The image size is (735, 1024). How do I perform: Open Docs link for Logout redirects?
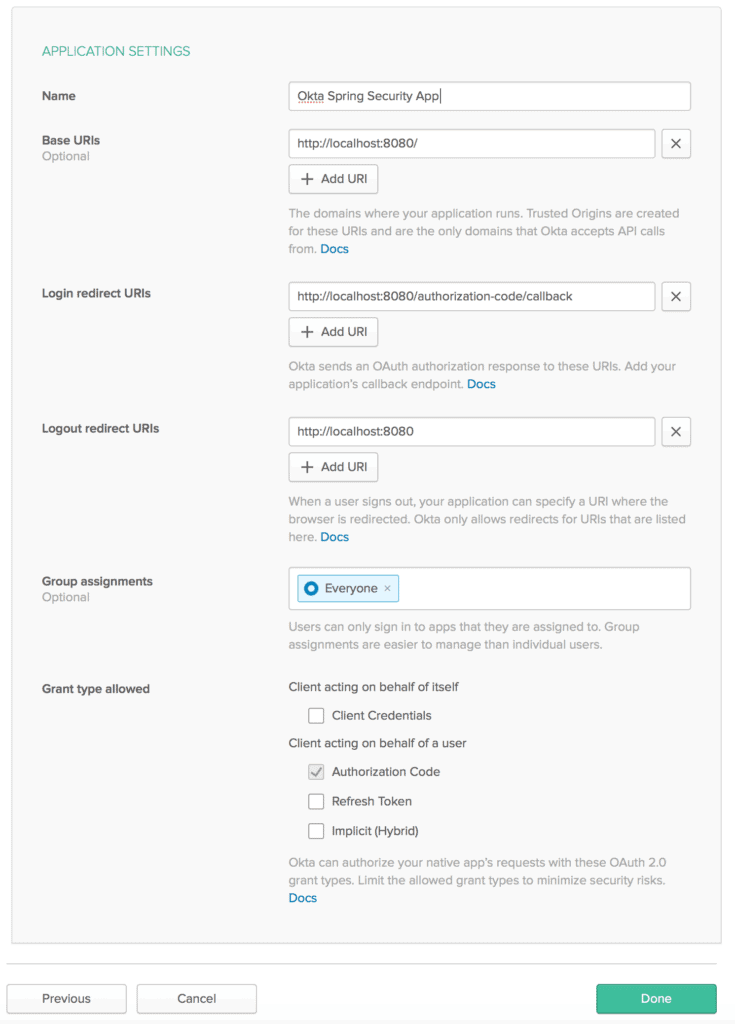(335, 537)
